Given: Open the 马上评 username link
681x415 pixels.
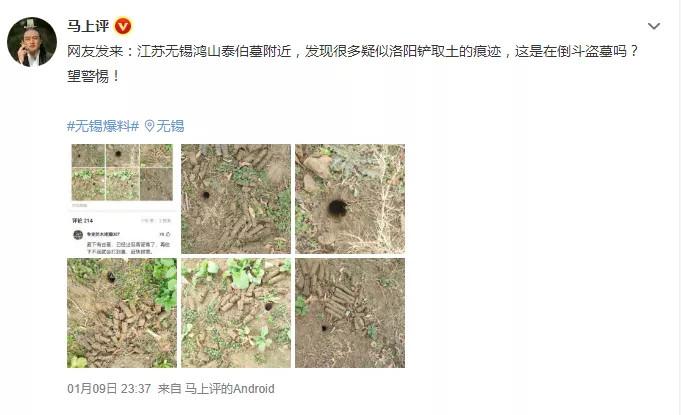Looking at the screenshot, I should [88, 26].
